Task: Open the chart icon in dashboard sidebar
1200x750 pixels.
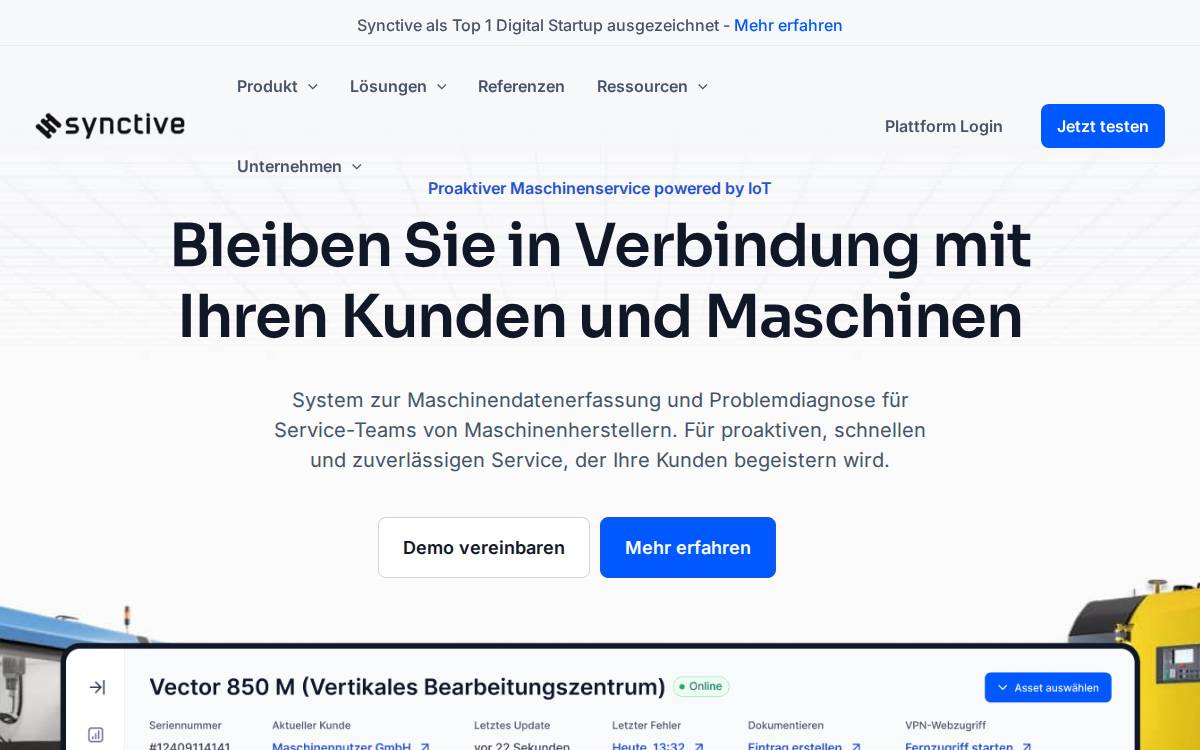Action: point(96,735)
